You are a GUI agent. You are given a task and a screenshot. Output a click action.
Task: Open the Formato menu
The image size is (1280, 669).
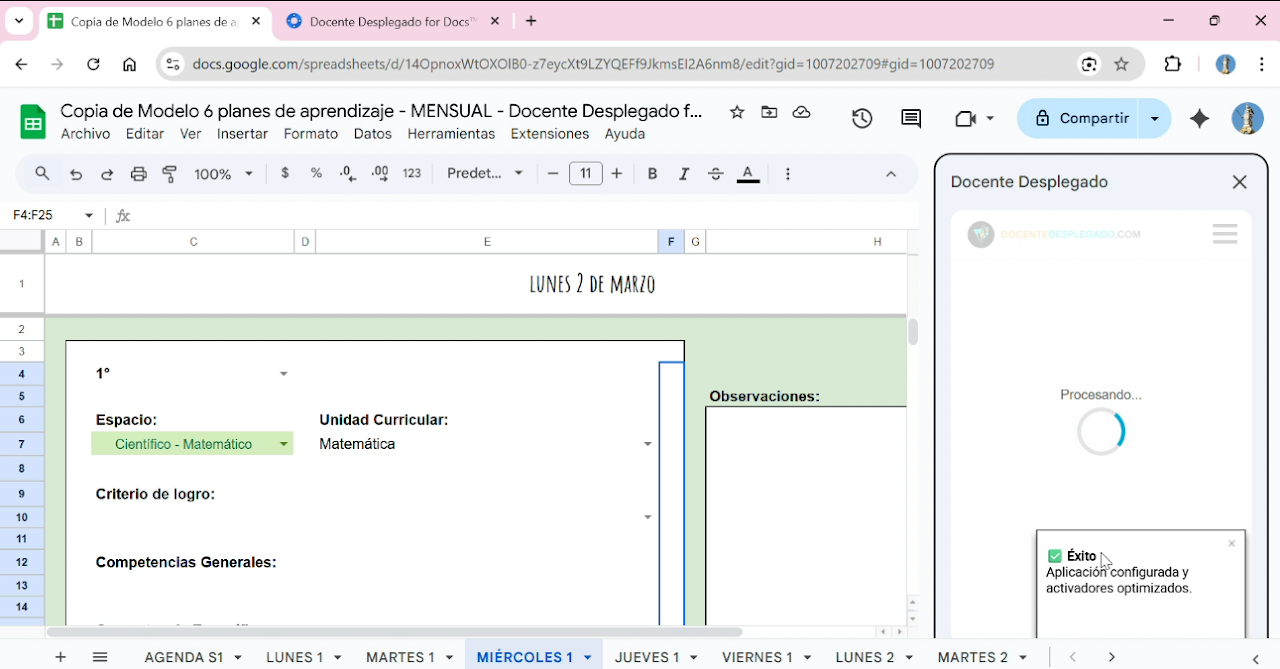tap(311, 134)
